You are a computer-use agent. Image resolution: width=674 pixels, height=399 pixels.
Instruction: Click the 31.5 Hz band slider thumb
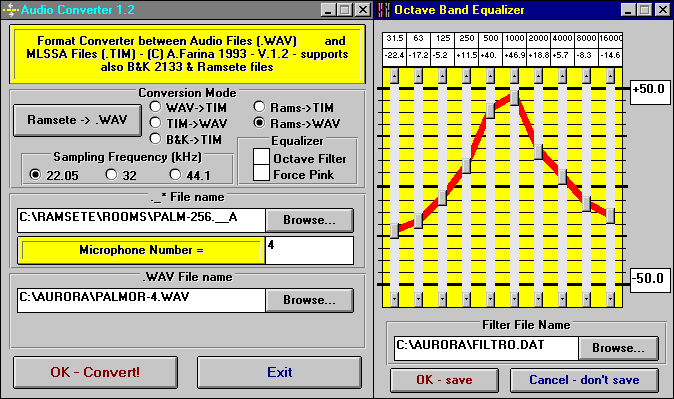click(x=394, y=230)
